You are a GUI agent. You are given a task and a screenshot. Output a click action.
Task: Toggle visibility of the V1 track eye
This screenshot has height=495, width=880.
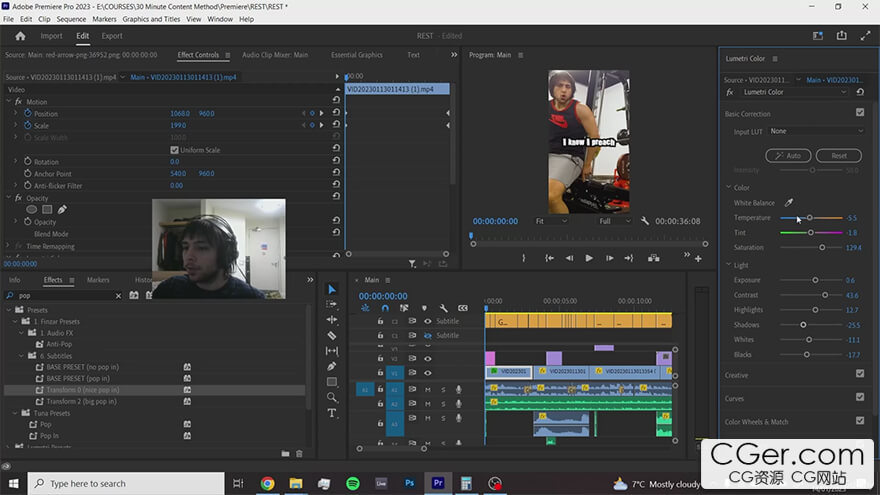(428, 373)
